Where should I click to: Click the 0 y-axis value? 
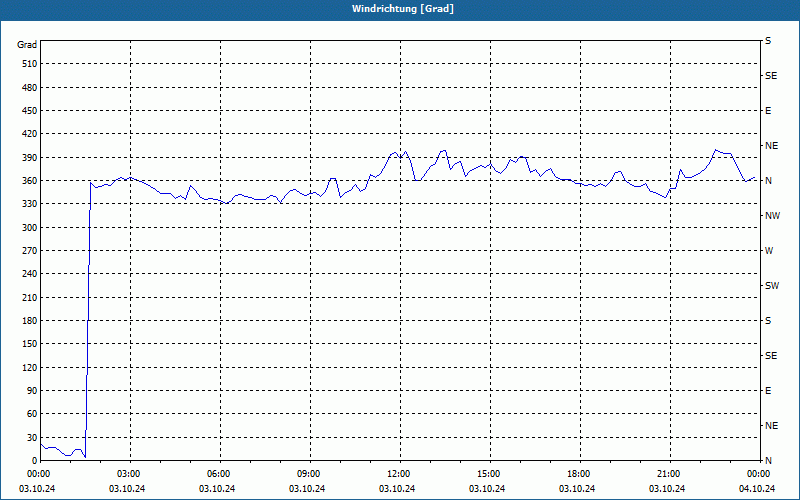[34, 461]
